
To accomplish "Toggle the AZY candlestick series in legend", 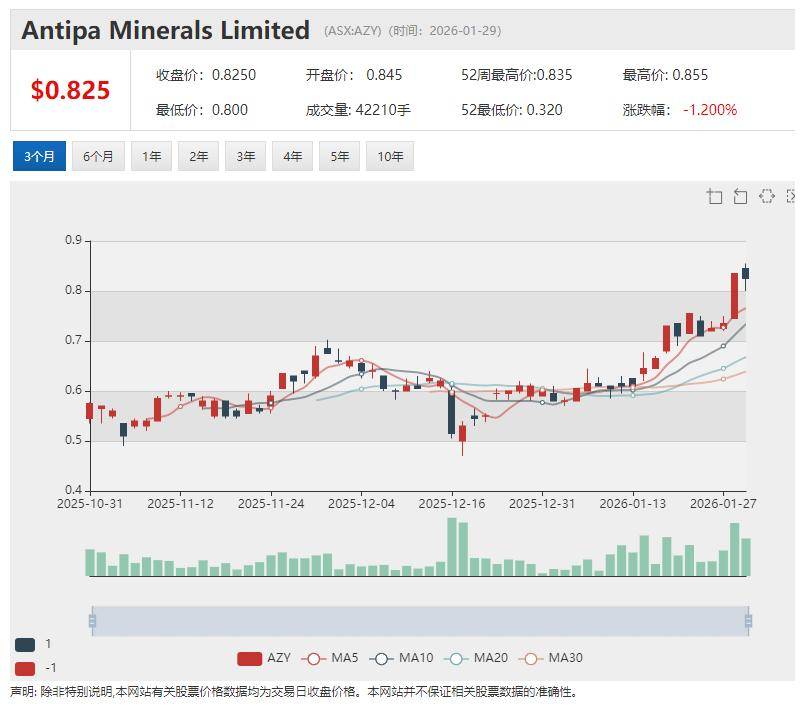I will [264, 658].
